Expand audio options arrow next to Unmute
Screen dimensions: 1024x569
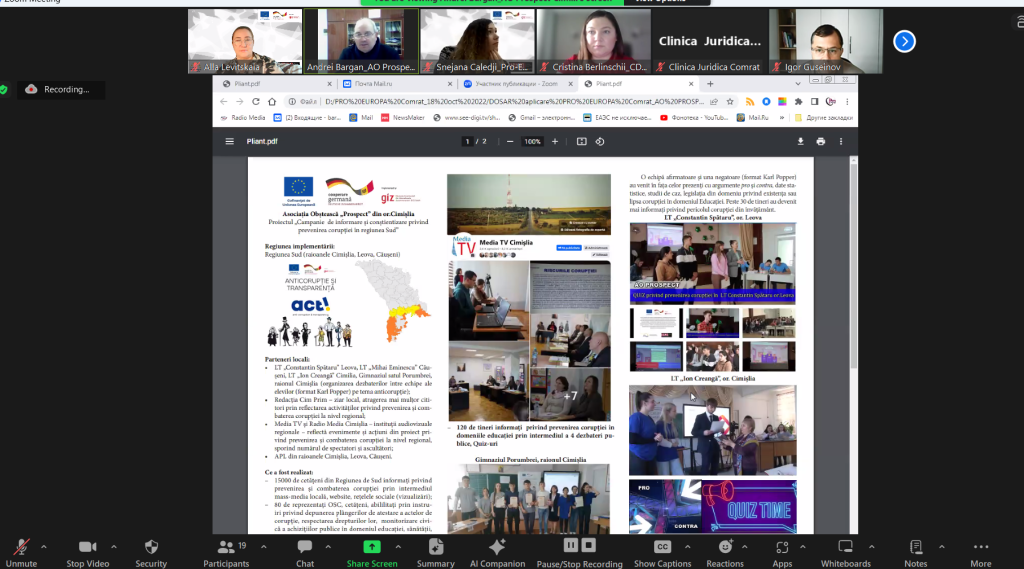tap(44, 547)
